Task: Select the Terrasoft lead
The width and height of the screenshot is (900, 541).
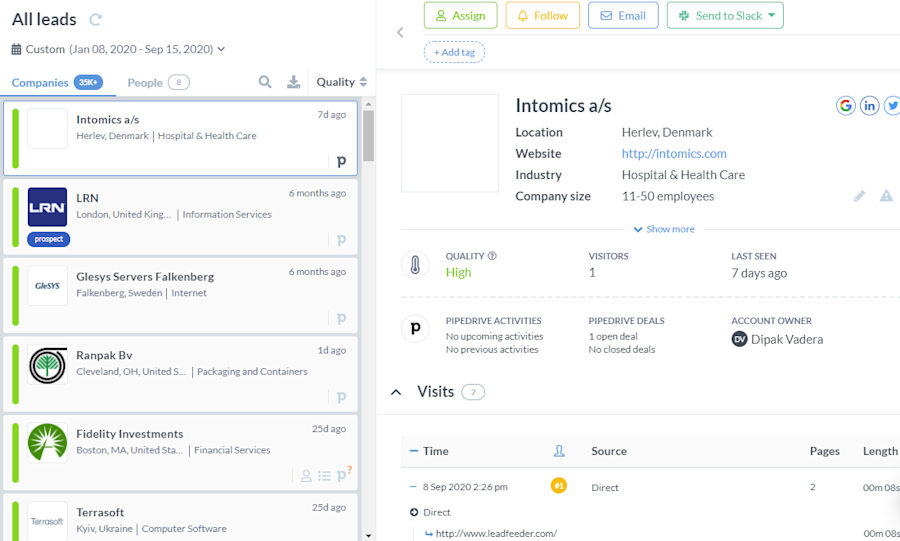Action: pyautogui.click(x=180, y=517)
